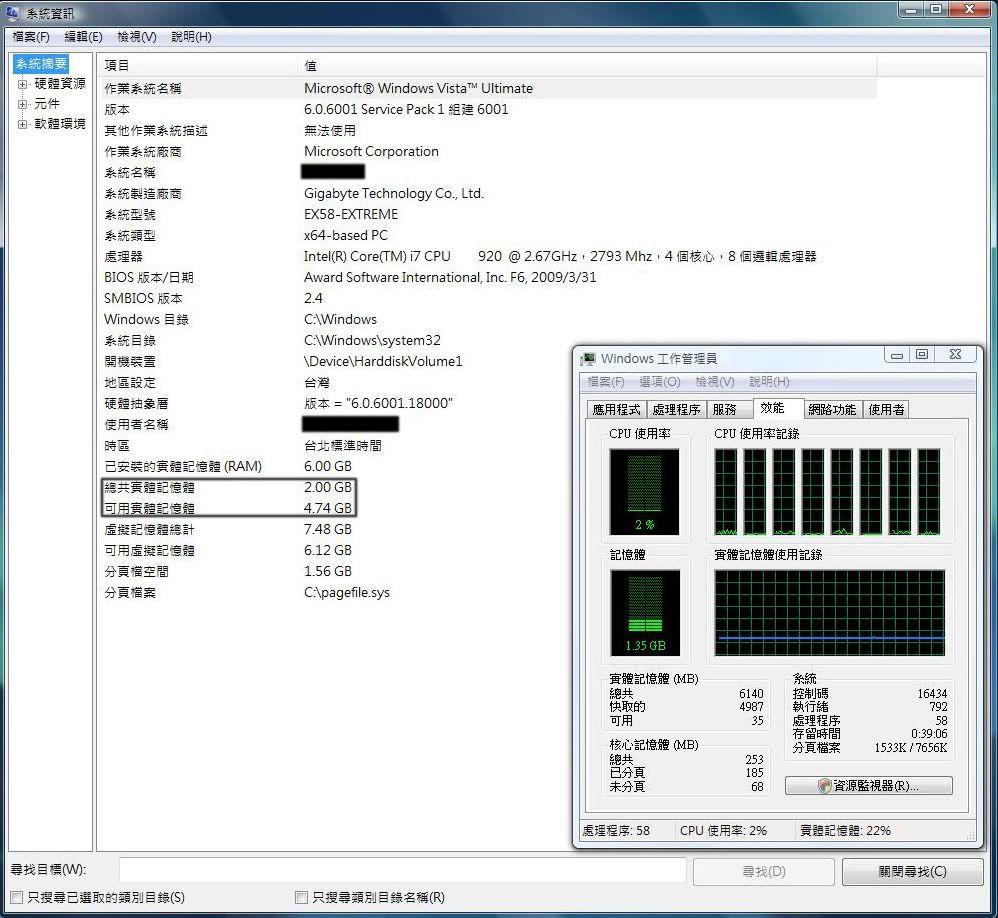Open Task Manager 檢視(V) menu
This screenshot has height=918, width=998.
pyautogui.click(x=714, y=381)
